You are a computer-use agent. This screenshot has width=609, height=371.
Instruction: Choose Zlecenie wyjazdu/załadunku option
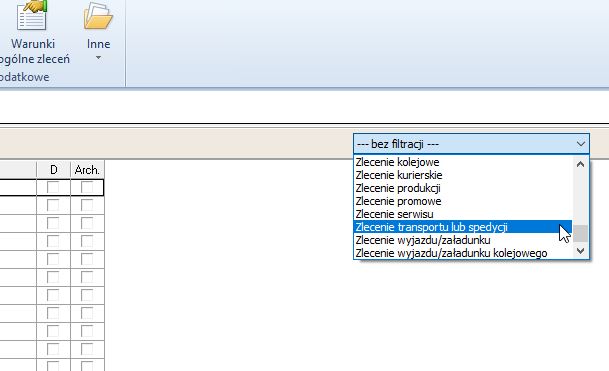(463, 240)
